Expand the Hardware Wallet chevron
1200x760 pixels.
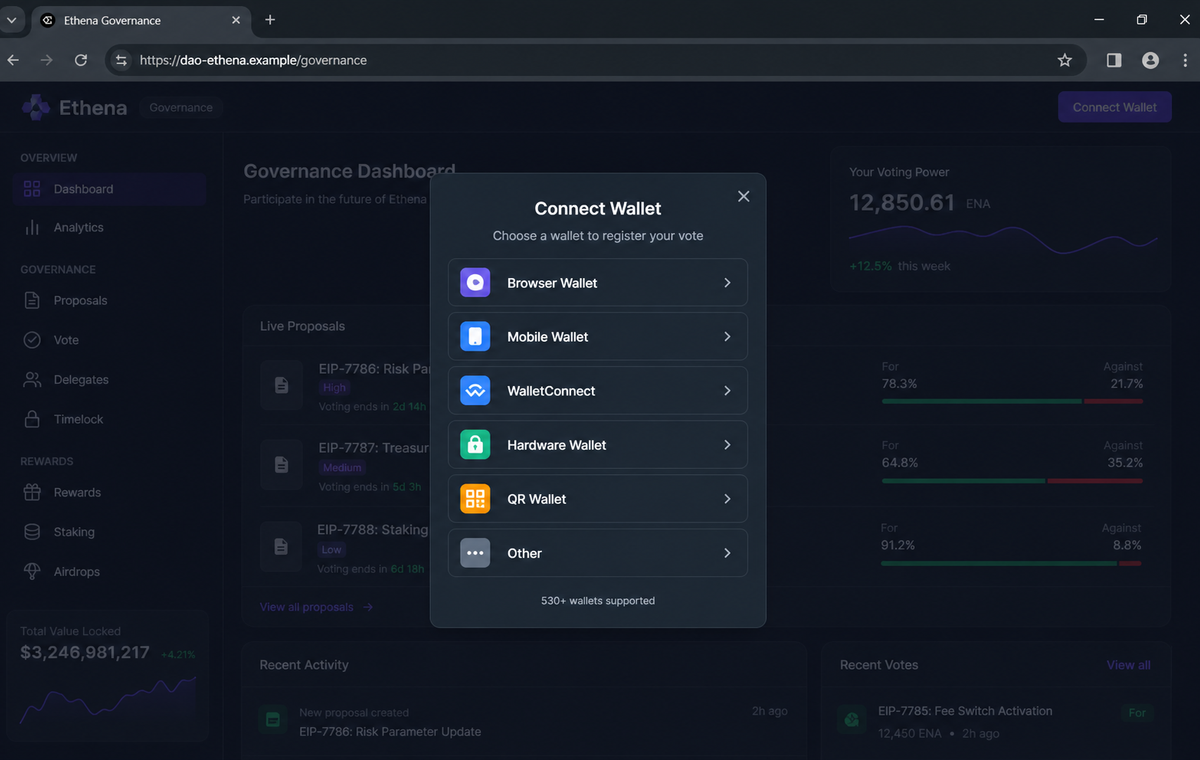click(x=727, y=445)
